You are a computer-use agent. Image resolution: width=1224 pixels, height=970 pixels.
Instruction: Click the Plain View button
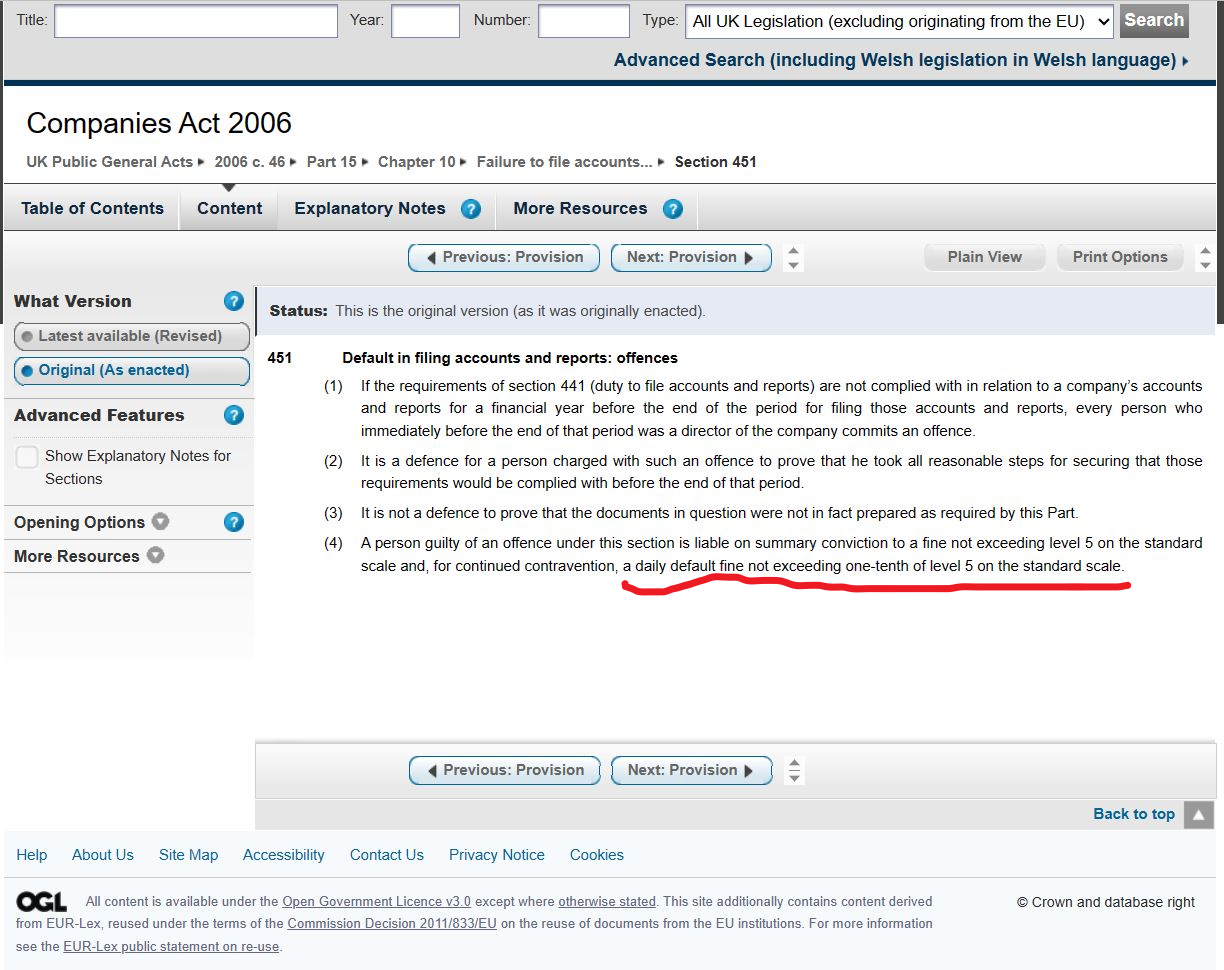984,257
